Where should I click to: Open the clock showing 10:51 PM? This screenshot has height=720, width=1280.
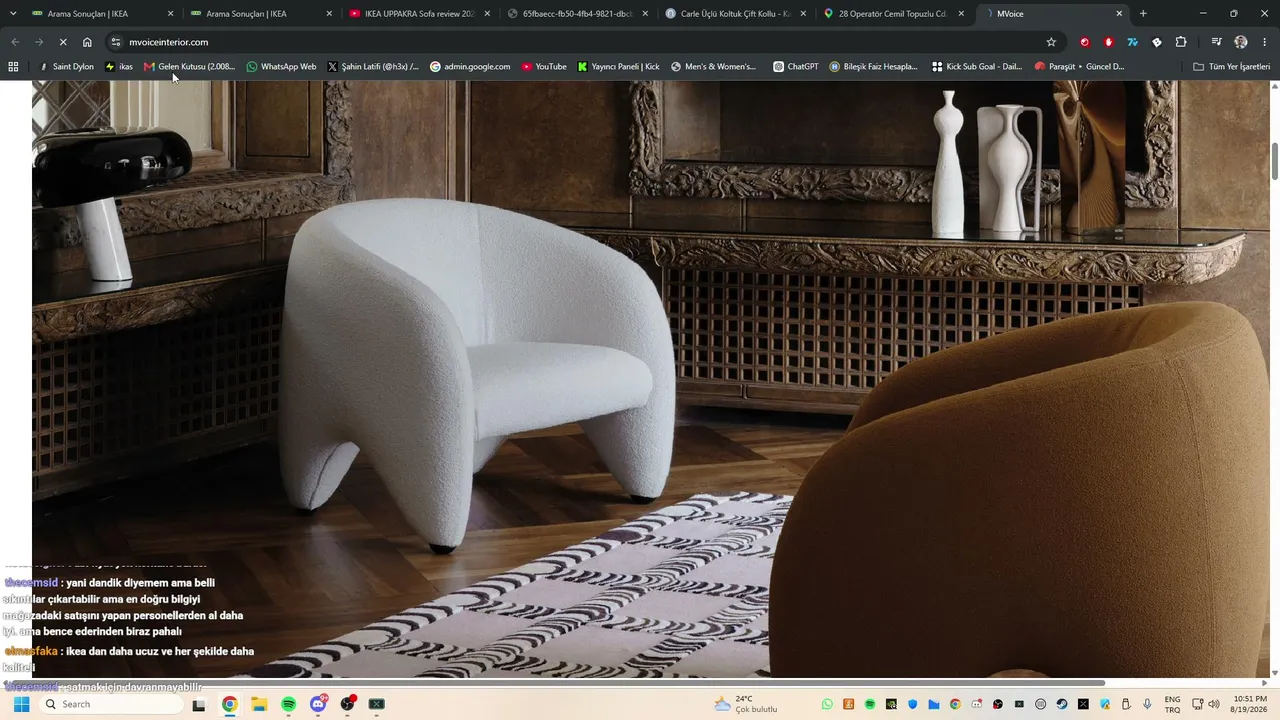coord(1250,704)
